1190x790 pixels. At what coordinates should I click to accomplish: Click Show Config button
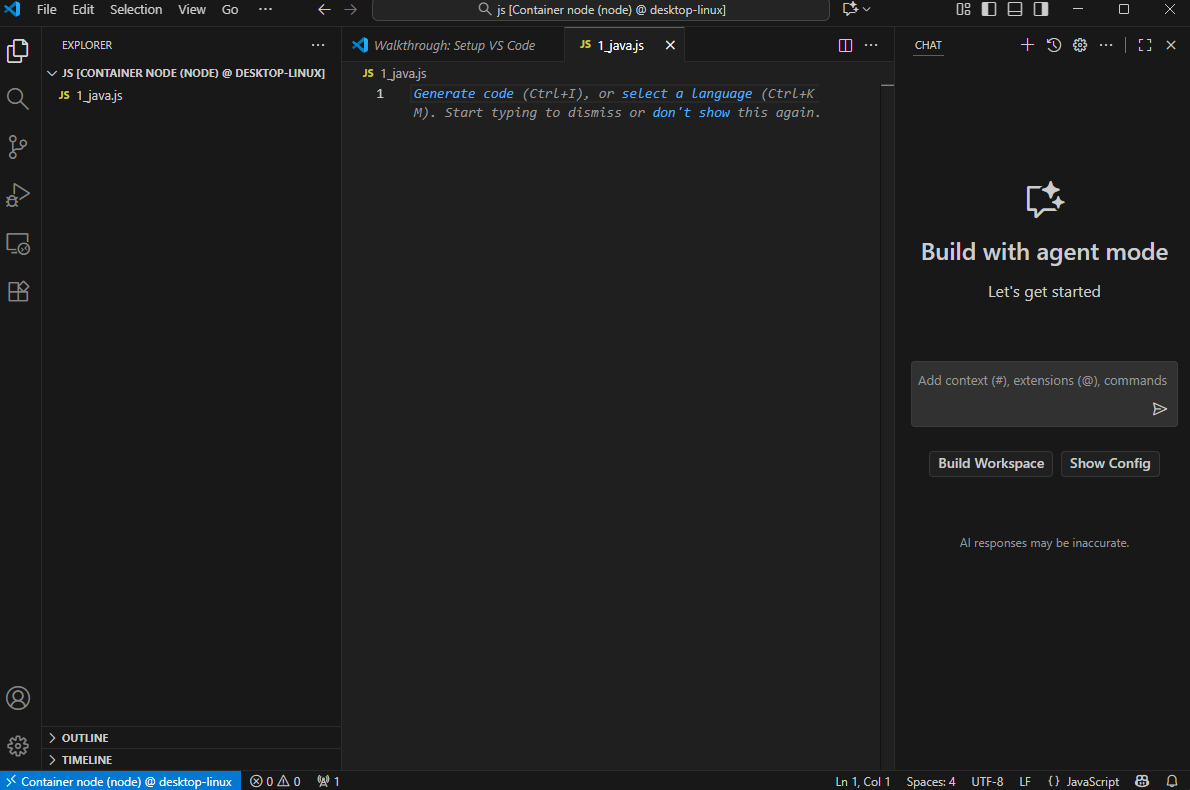[x=1110, y=464]
